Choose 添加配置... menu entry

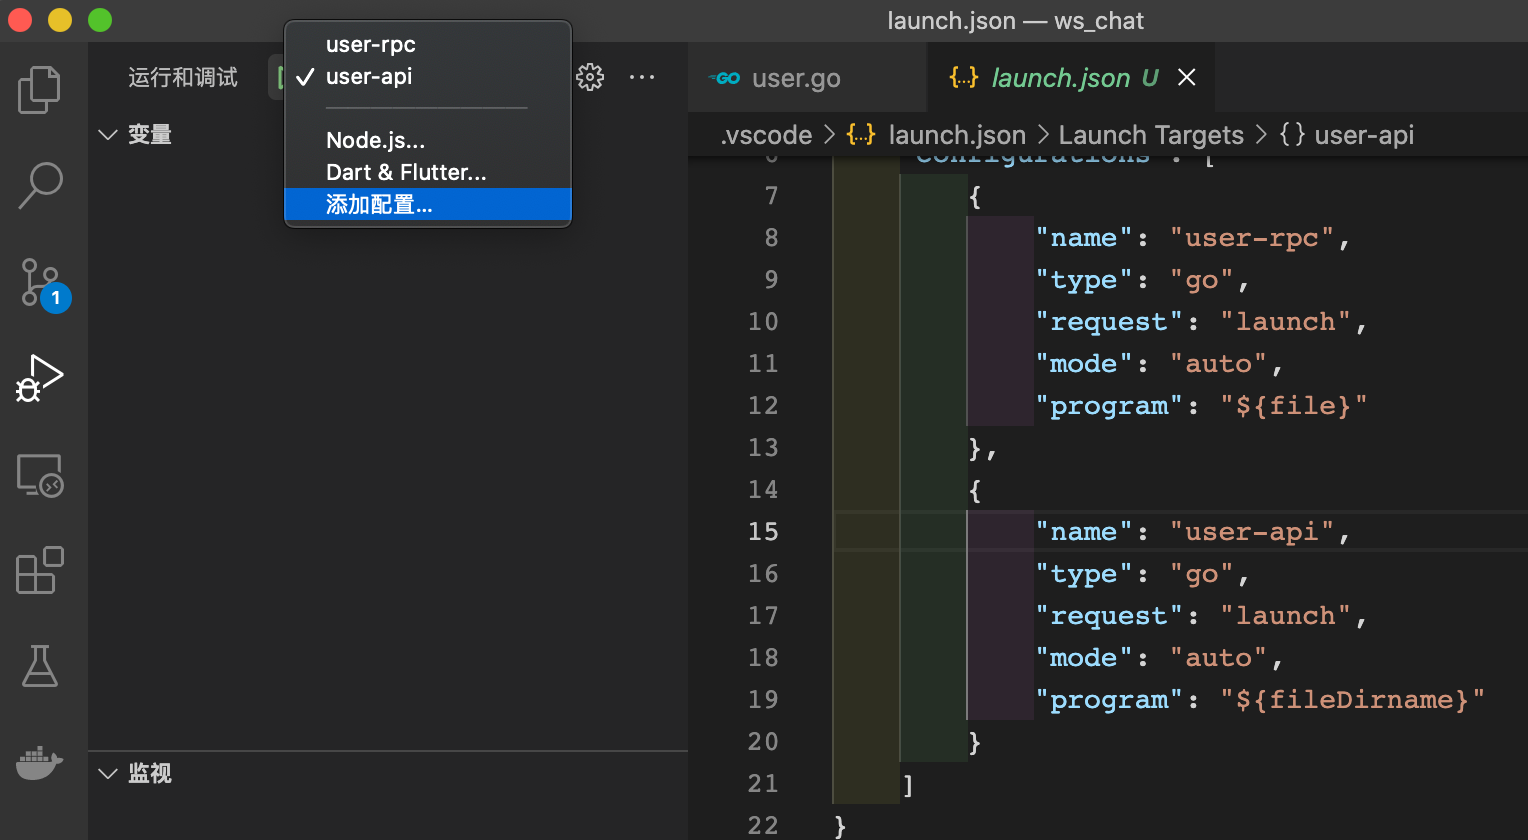pyautogui.click(x=428, y=204)
